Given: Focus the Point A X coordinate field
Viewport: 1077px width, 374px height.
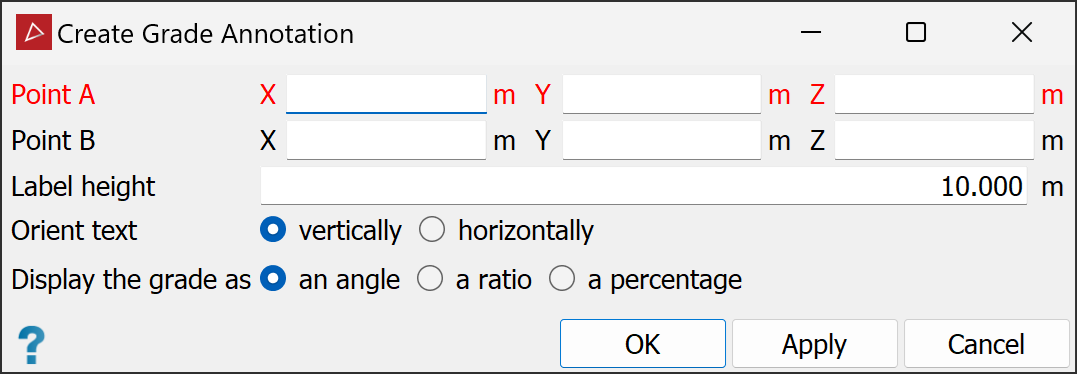Looking at the screenshot, I should pyautogui.click(x=387, y=95).
